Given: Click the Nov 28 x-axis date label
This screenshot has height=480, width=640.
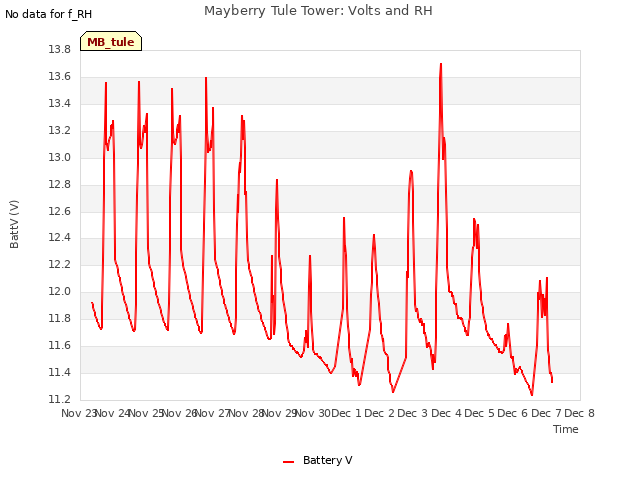Looking at the screenshot, I should click(247, 413).
